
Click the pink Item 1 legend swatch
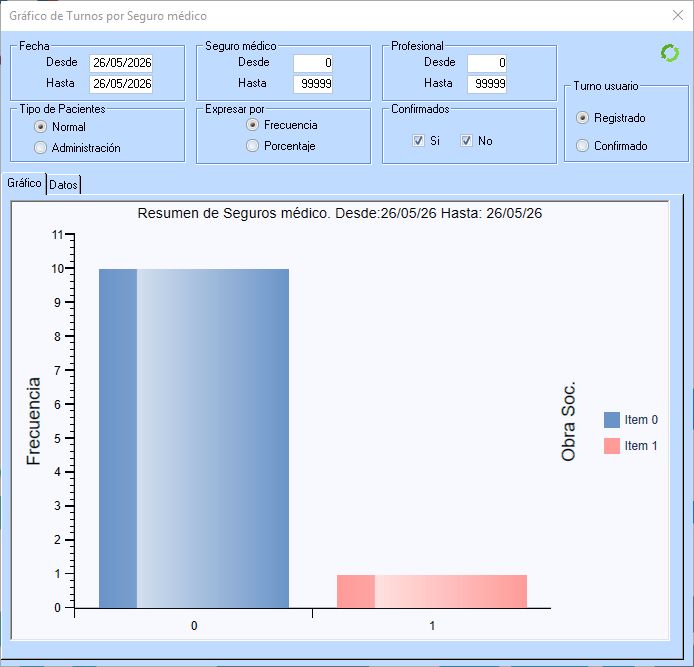coord(612,446)
